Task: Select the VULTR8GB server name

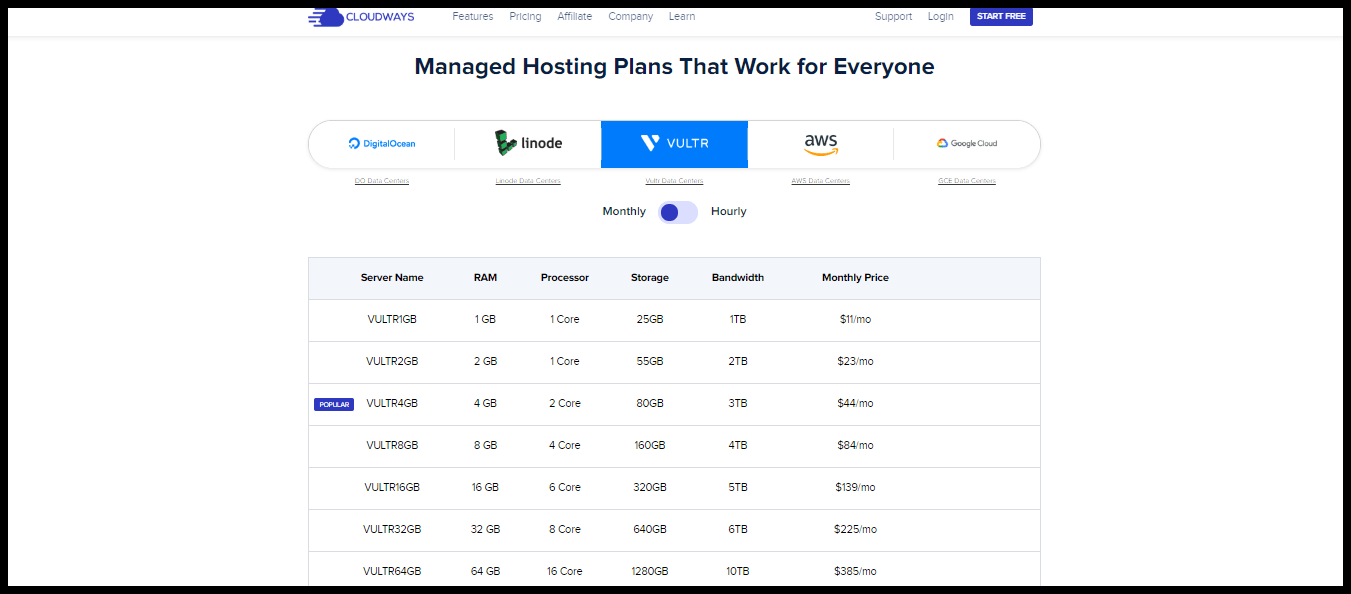Action: click(392, 446)
